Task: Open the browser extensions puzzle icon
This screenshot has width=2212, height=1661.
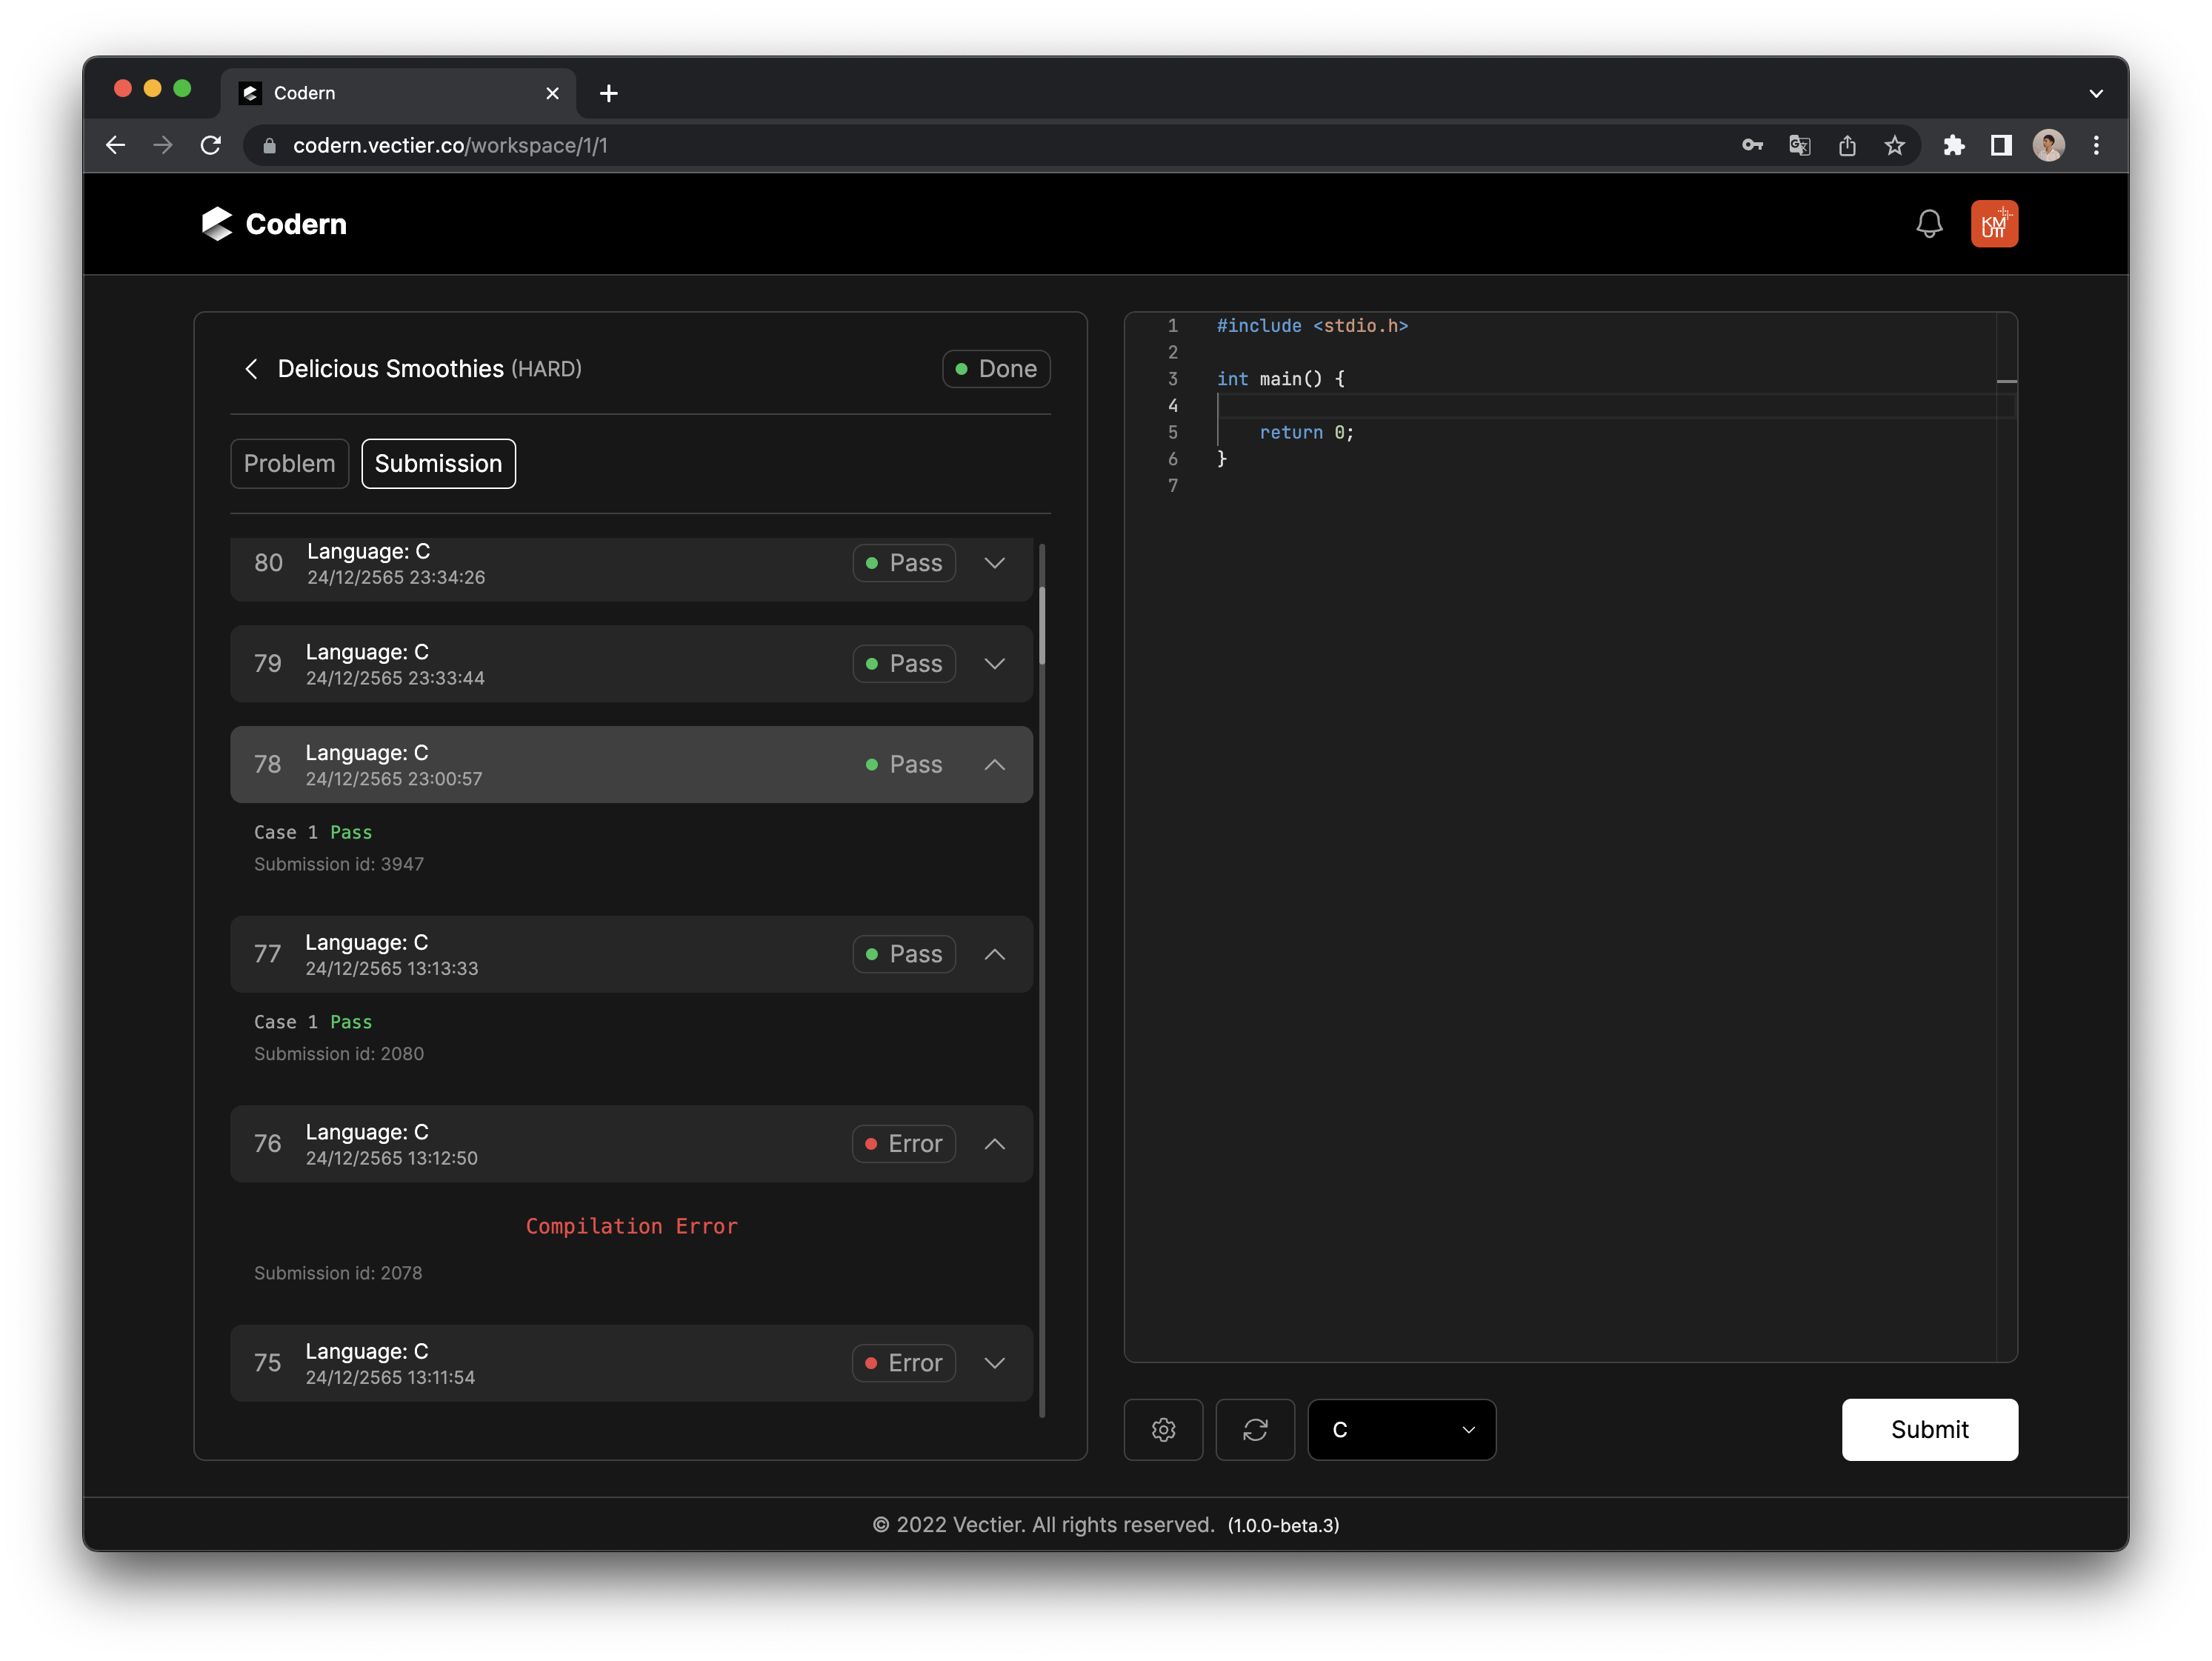Action: click(1954, 145)
